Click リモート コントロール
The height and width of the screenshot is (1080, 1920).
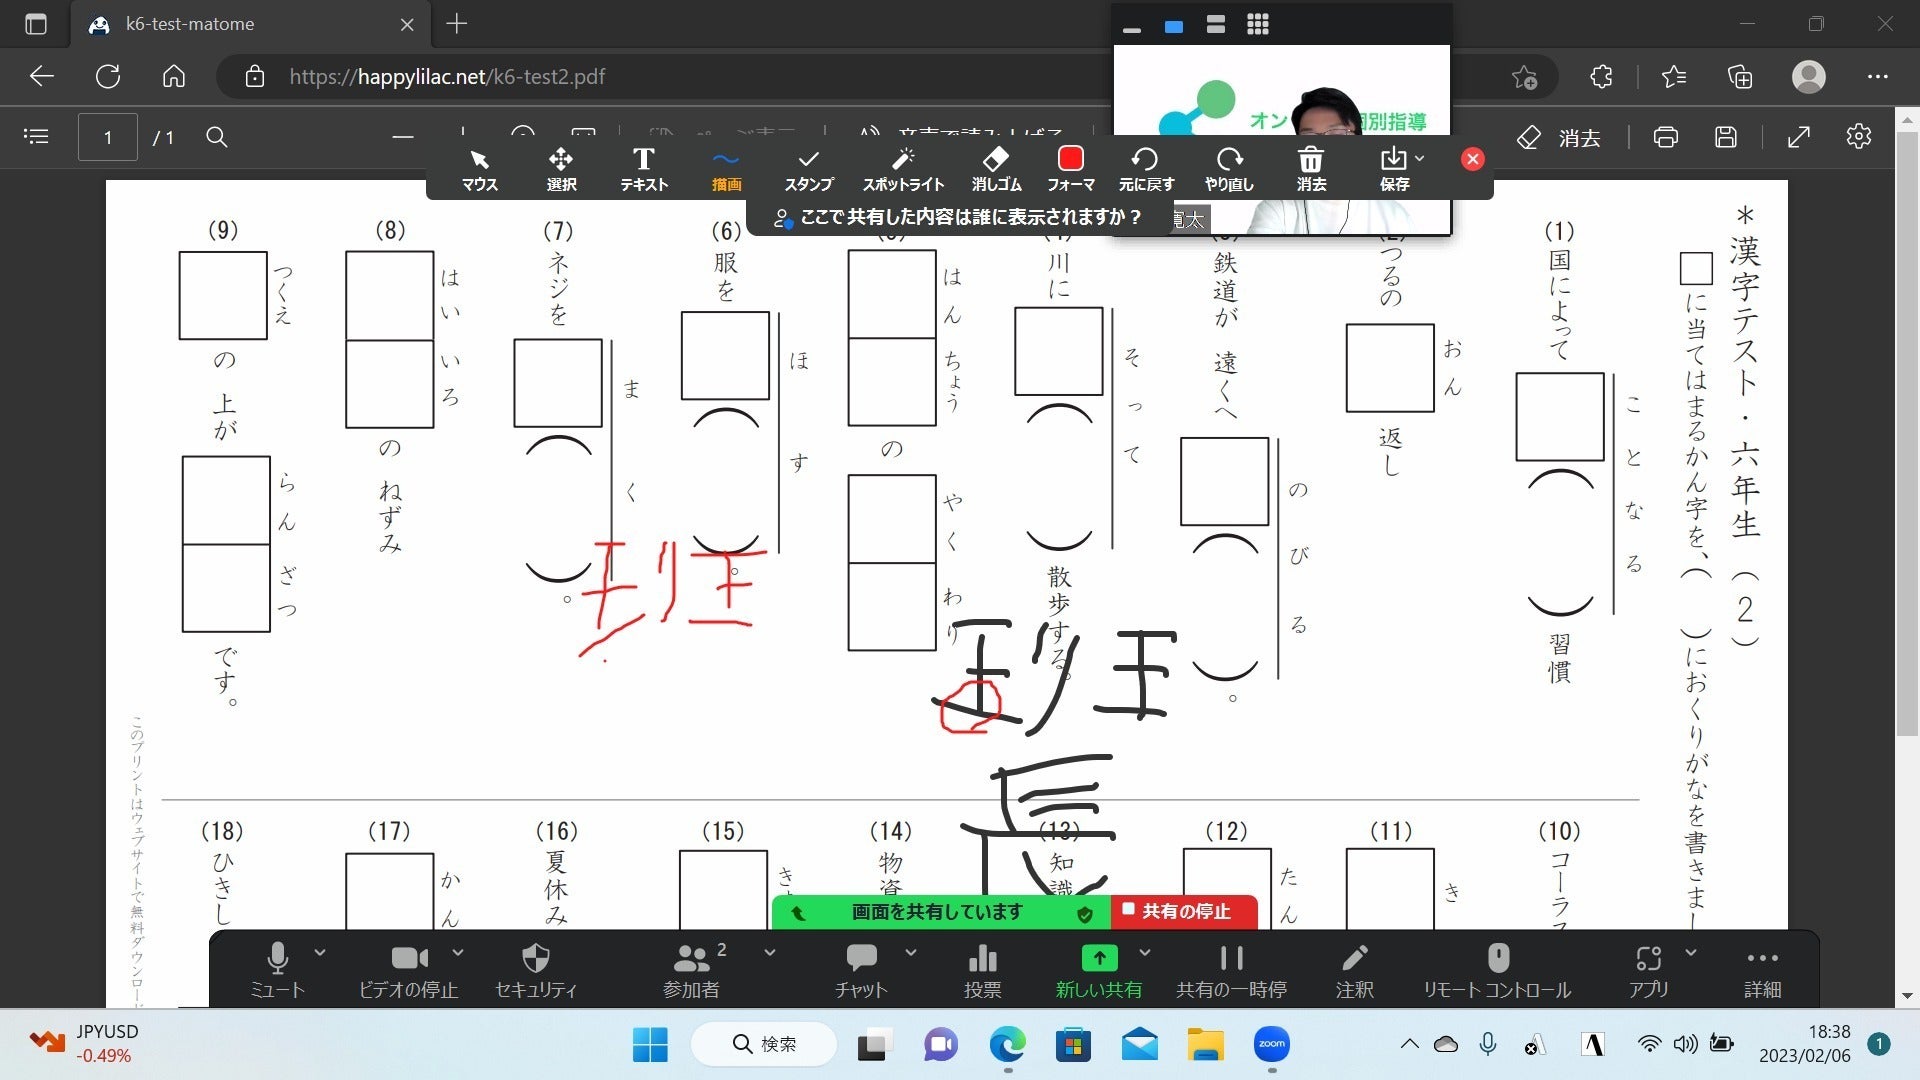pos(1497,970)
